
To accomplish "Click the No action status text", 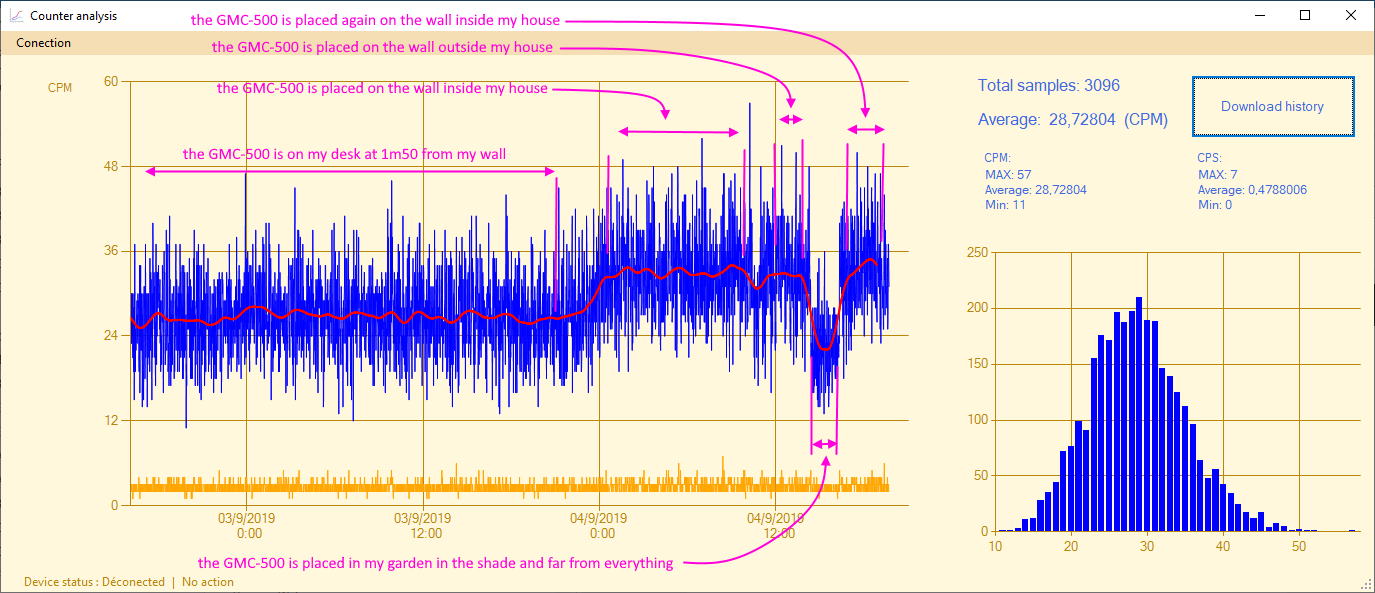I will pos(208,582).
